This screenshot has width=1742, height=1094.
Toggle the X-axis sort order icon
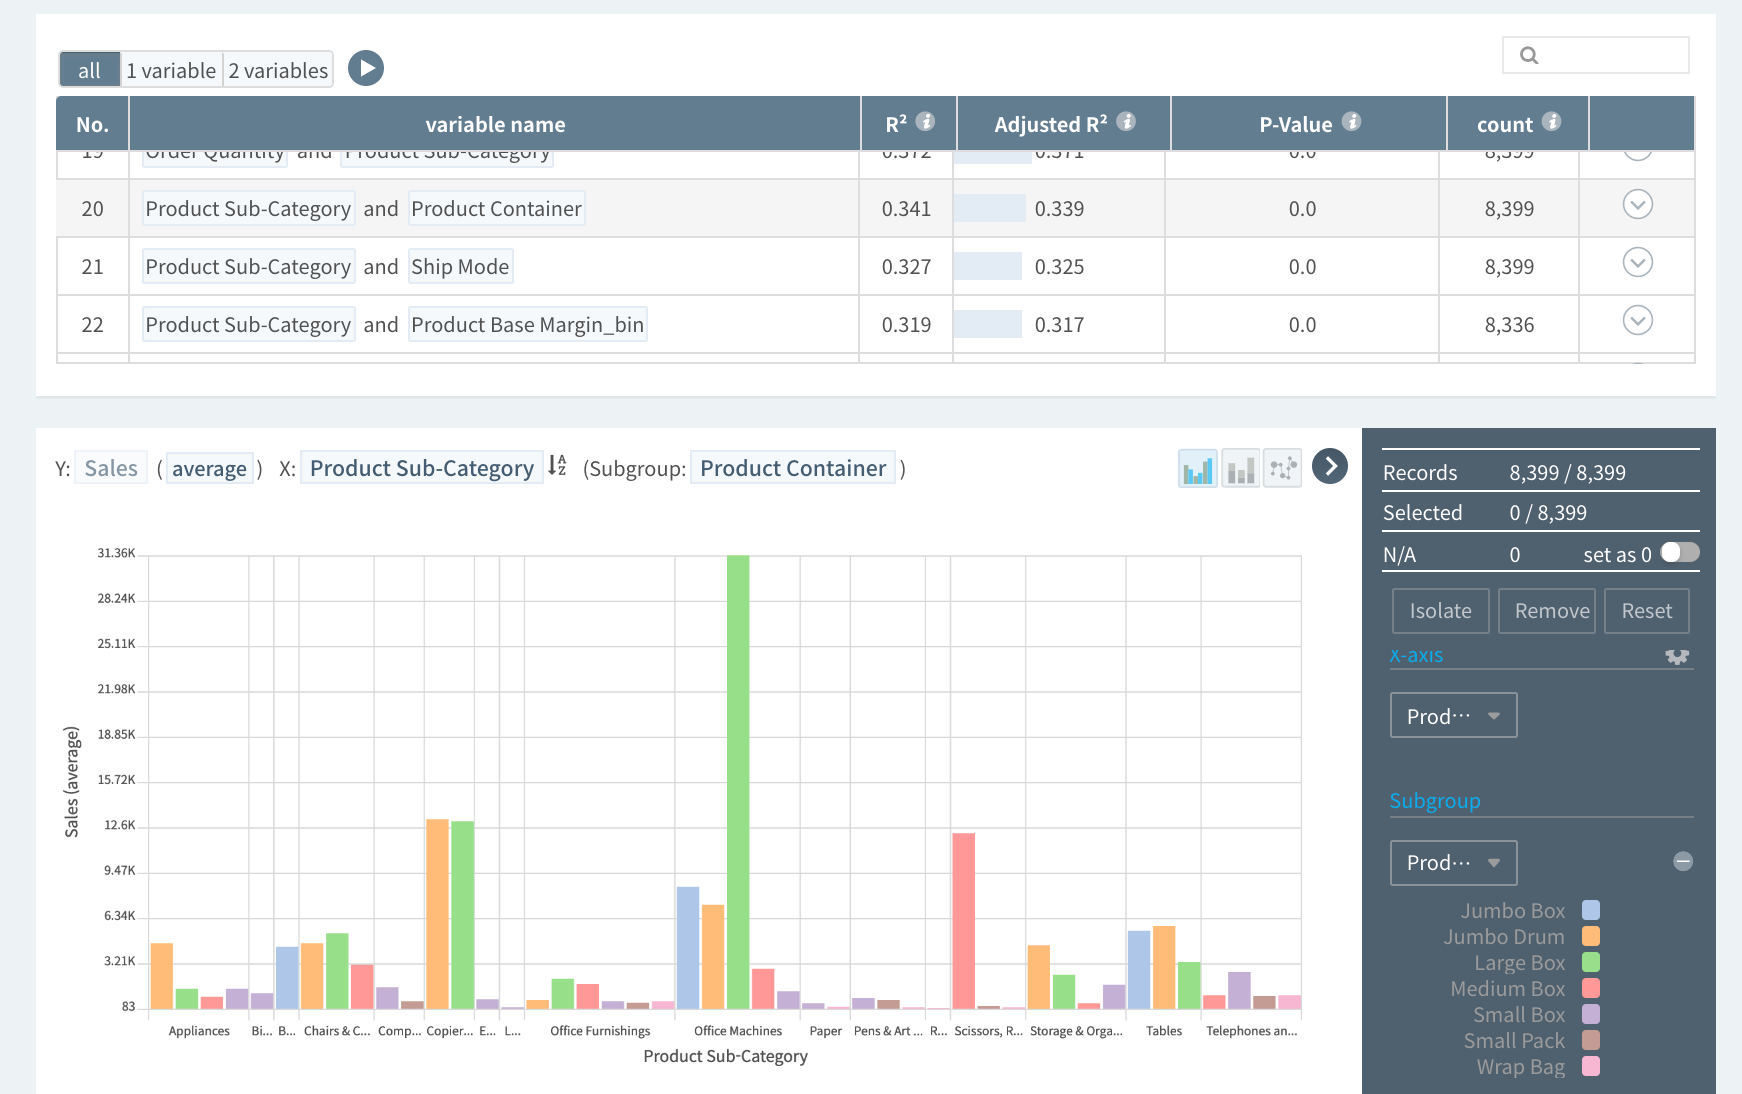(x=557, y=465)
